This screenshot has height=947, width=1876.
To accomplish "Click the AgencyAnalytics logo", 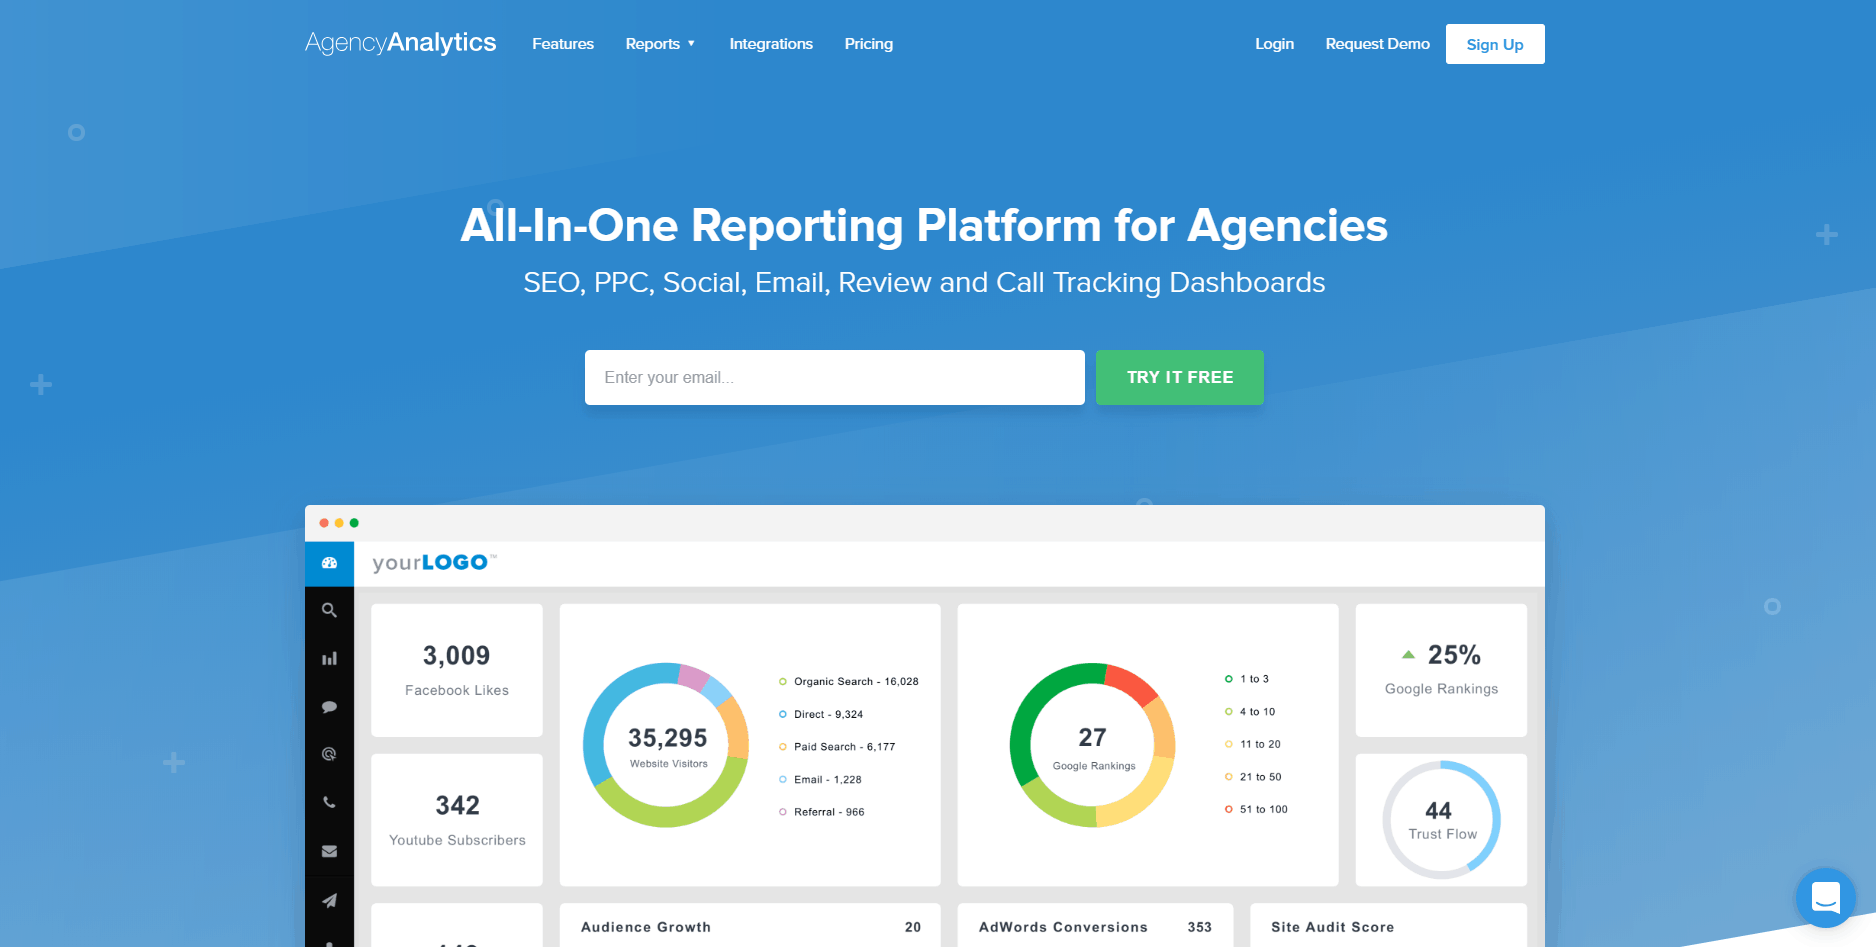I will coord(400,43).
